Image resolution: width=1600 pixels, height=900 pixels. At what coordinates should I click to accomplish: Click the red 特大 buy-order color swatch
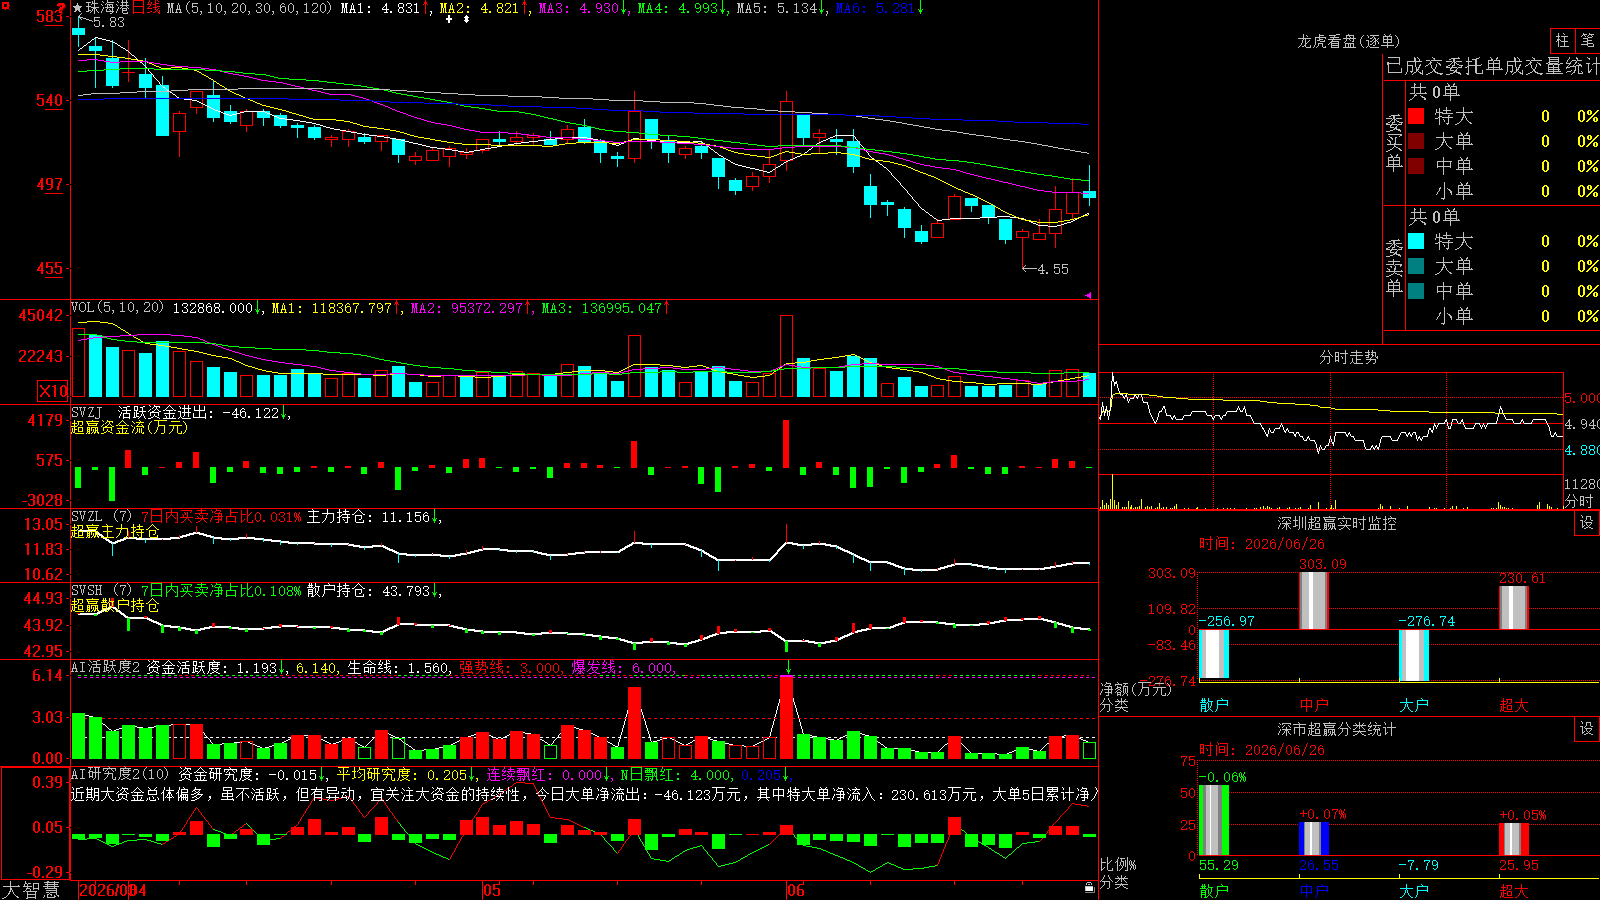(x=1416, y=116)
